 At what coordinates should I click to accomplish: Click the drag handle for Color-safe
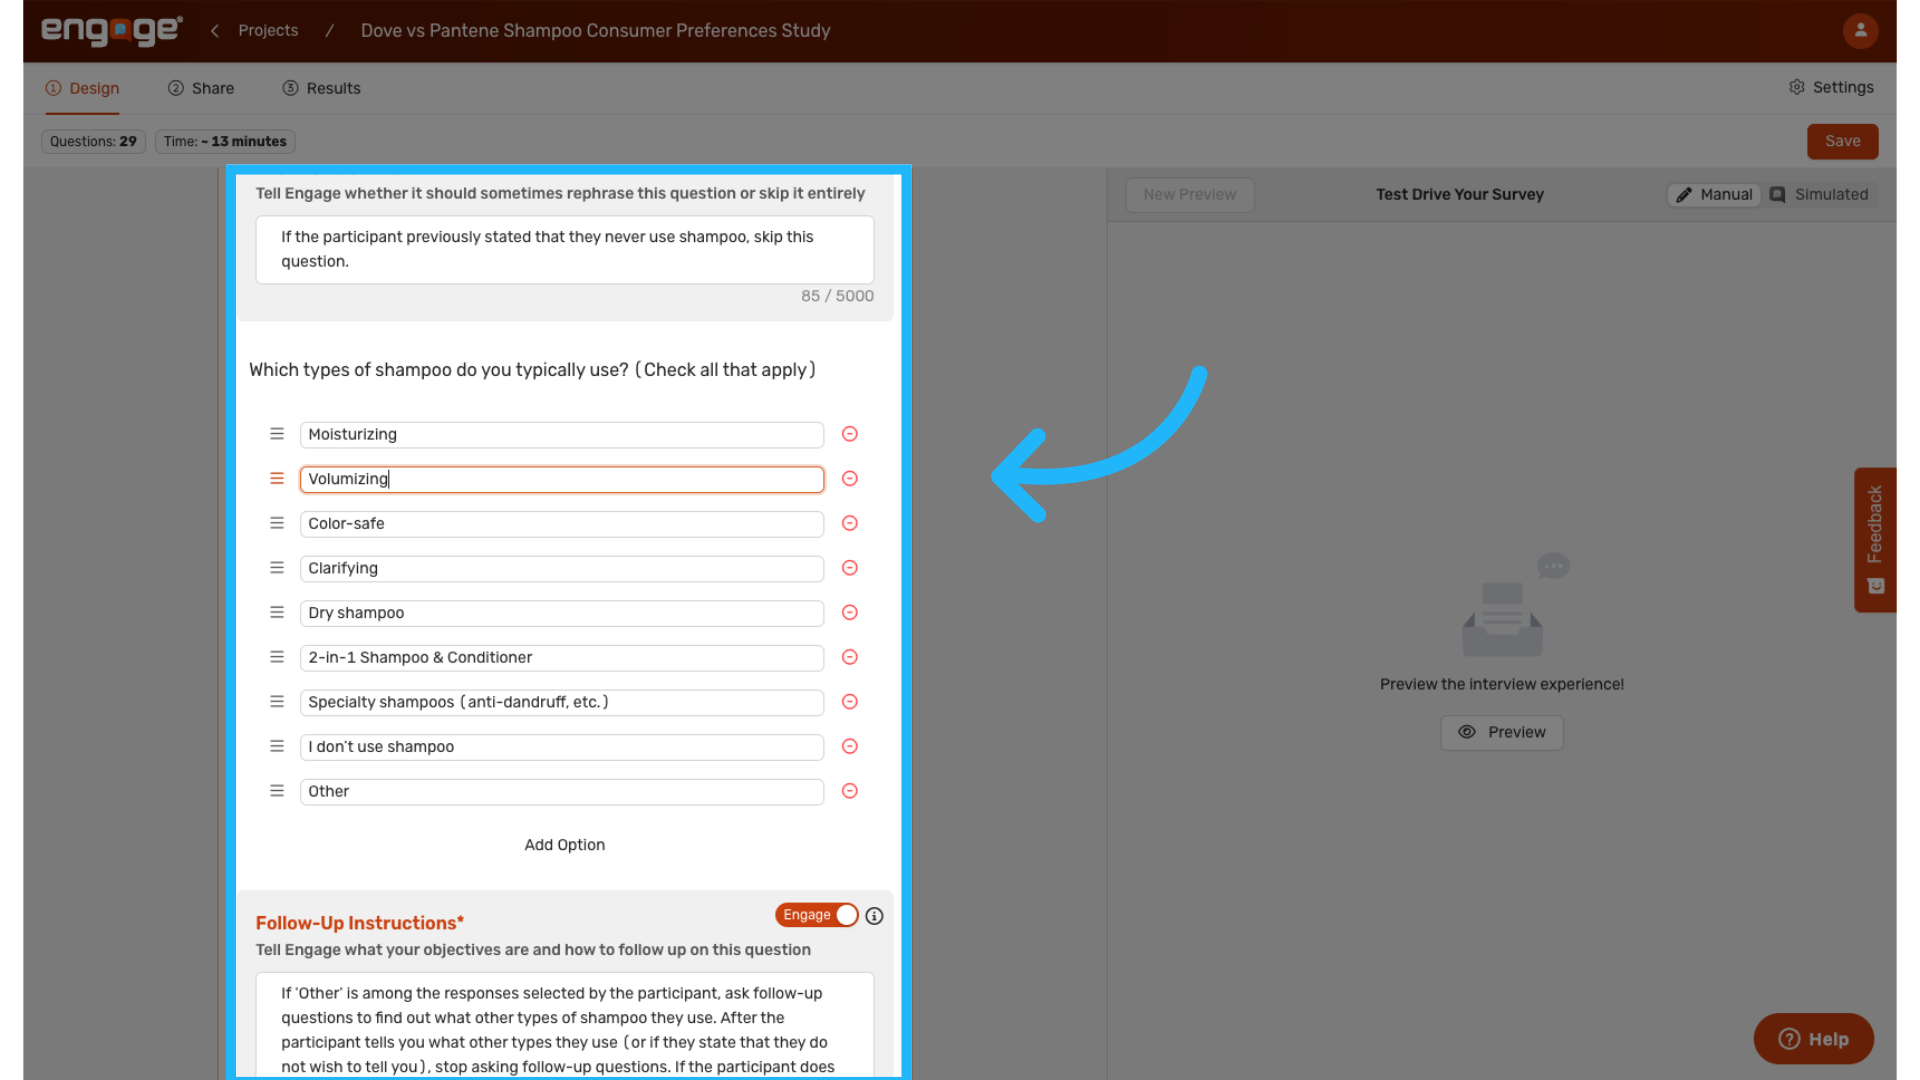[277, 523]
